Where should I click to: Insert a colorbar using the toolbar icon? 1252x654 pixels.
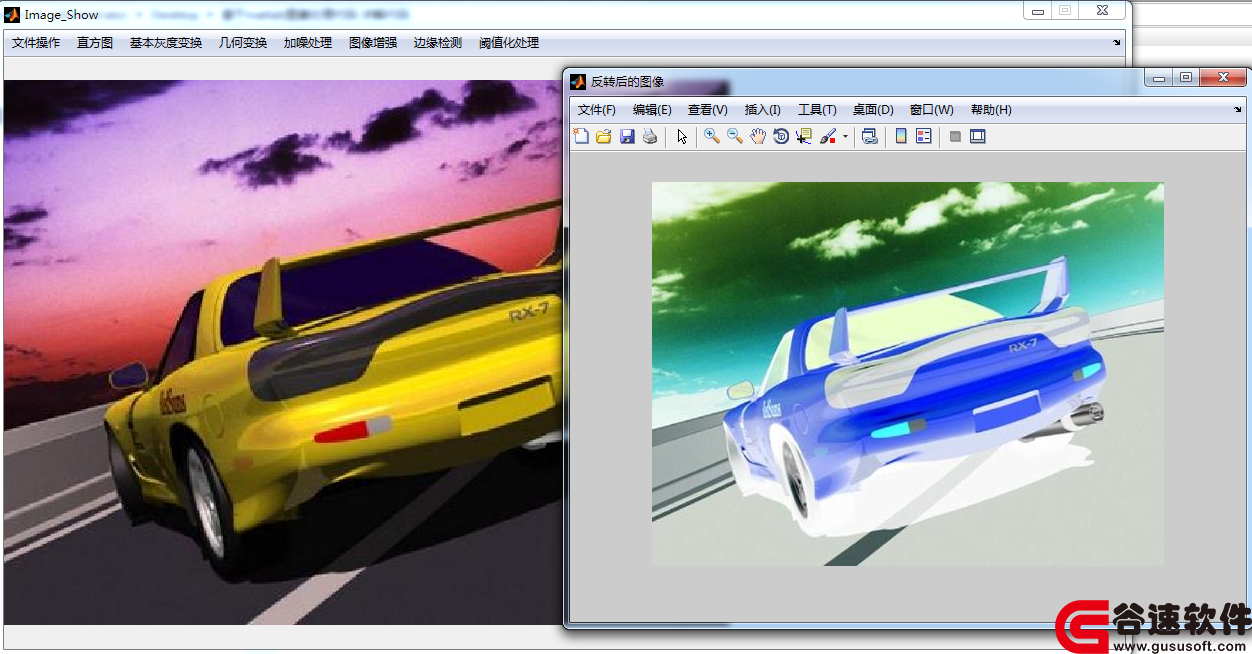pyautogui.click(x=901, y=136)
